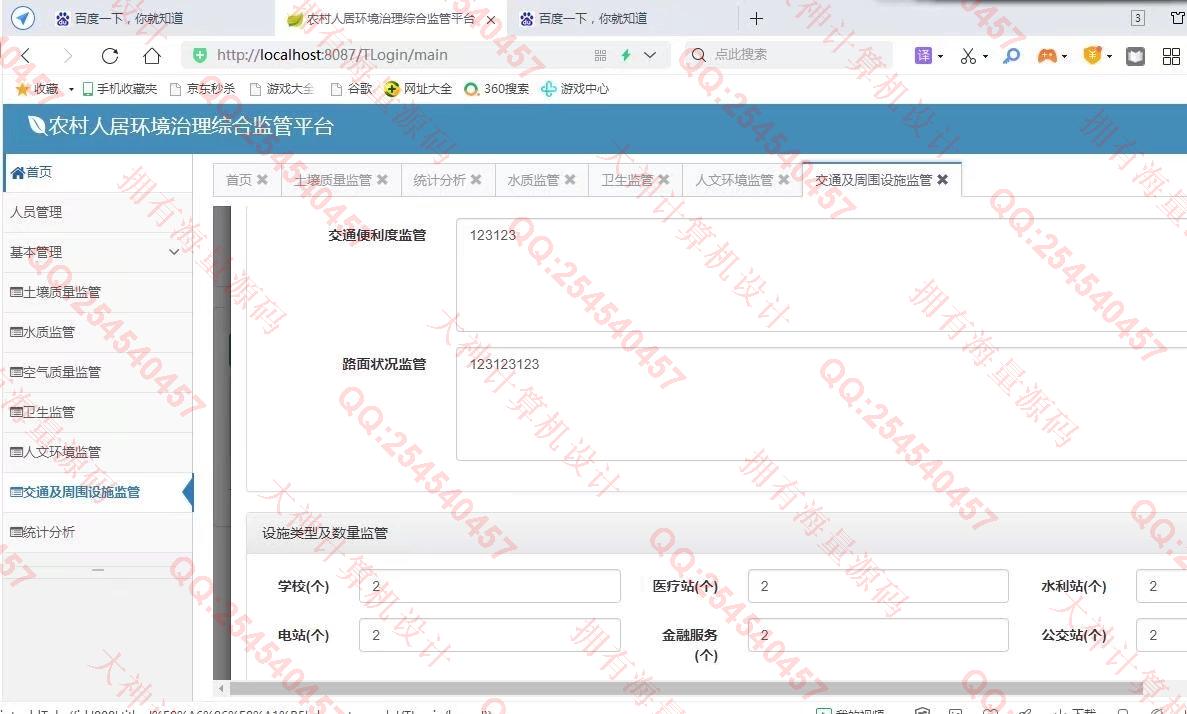The width and height of the screenshot is (1187, 714).
Task: Open 土壤质量监管 sidebar item
Action: (97, 292)
